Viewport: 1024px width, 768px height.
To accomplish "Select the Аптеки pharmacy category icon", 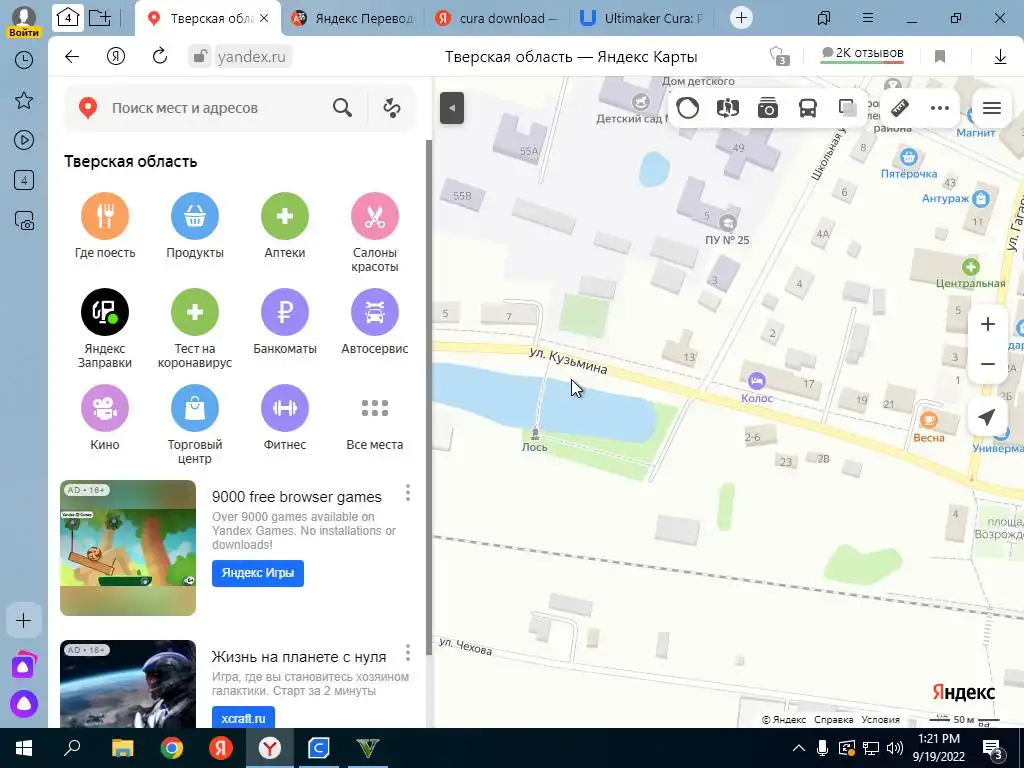I will (x=285, y=216).
